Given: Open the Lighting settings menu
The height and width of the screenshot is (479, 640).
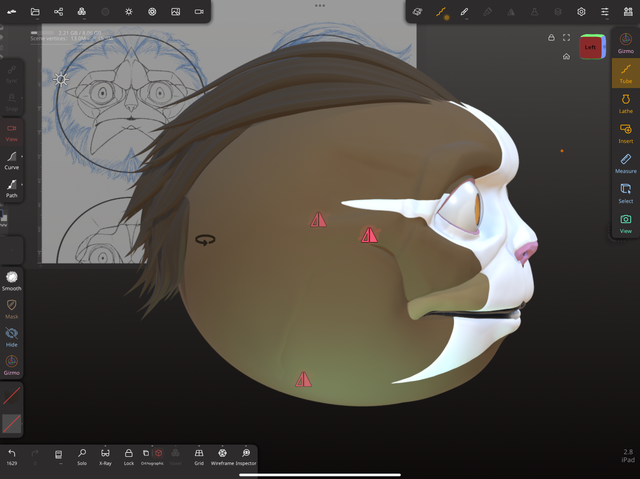Looking at the screenshot, I should coord(129,11).
